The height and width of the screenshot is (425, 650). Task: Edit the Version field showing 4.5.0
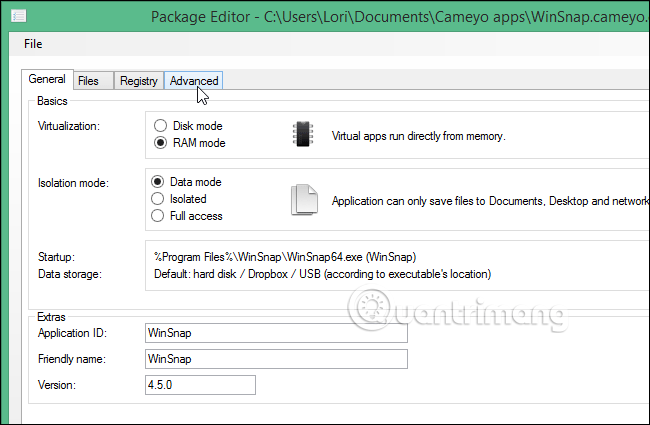tap(200, 385)
